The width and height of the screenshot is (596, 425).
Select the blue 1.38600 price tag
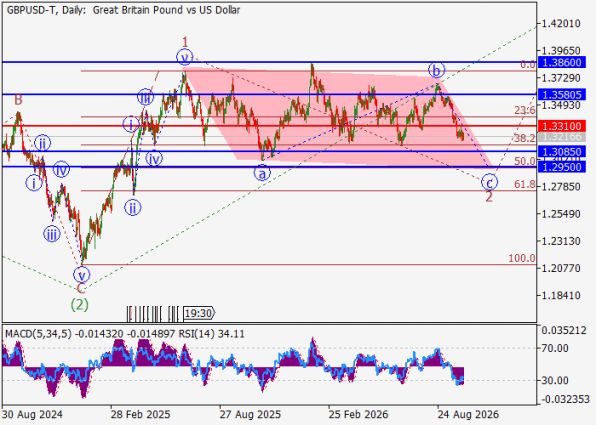(561, 63)
